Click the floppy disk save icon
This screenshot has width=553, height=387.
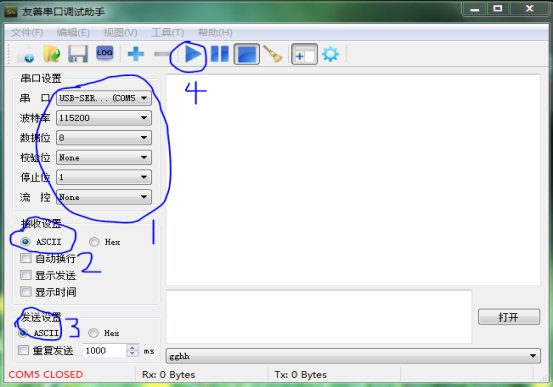click(78, 54)
